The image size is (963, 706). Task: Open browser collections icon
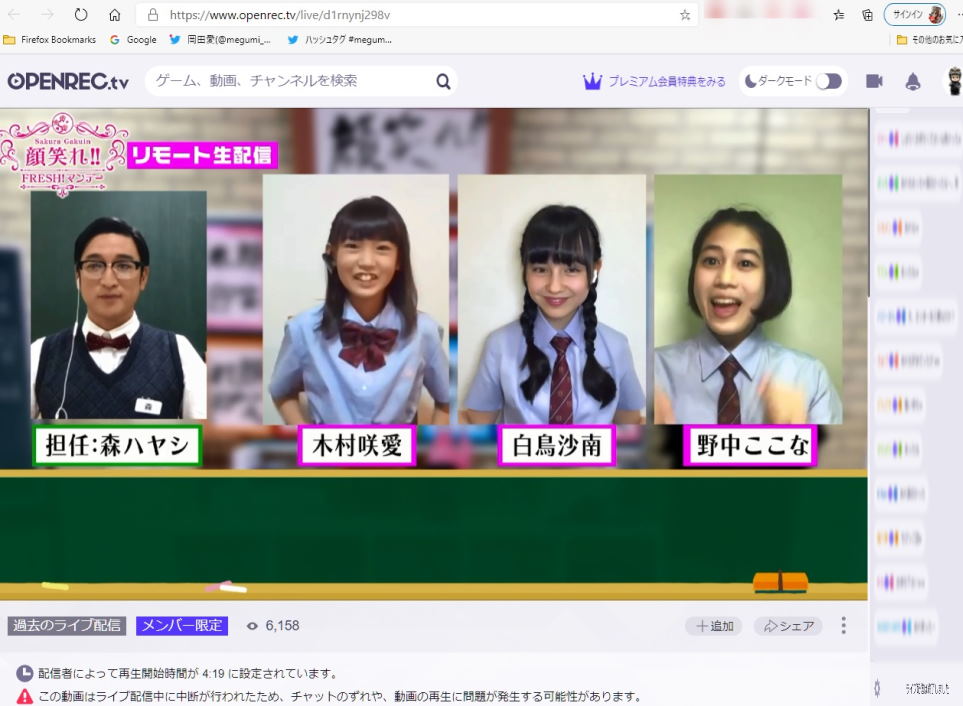tap(867, 15)
